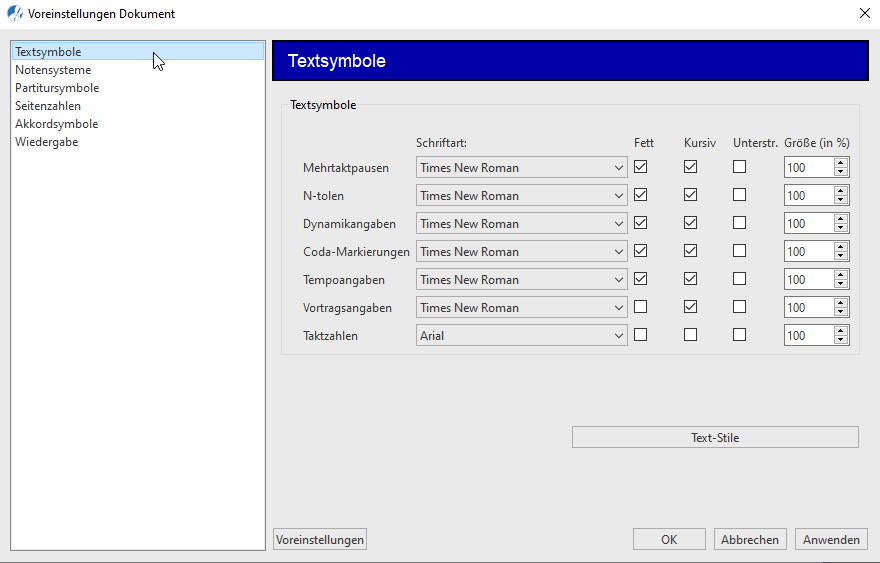Viewport: 880px width, 563px height.
Task: Open Wiedergabe settings page
Action: [46, 142]
